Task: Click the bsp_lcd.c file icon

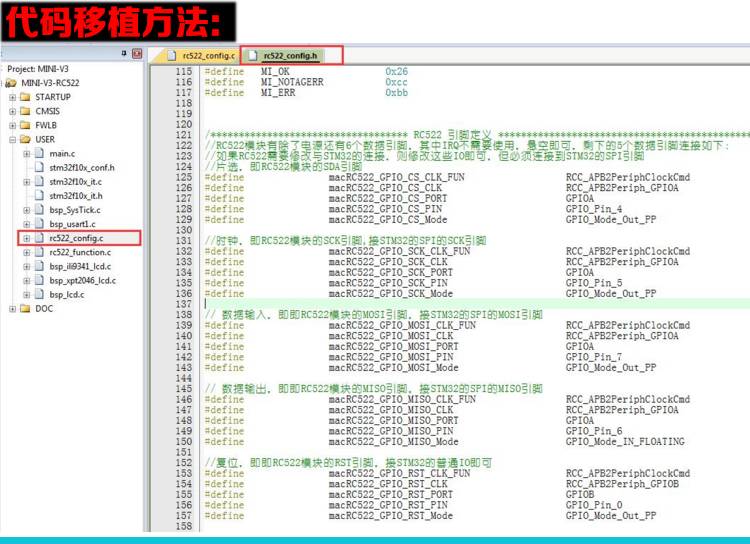Action: 40,294
